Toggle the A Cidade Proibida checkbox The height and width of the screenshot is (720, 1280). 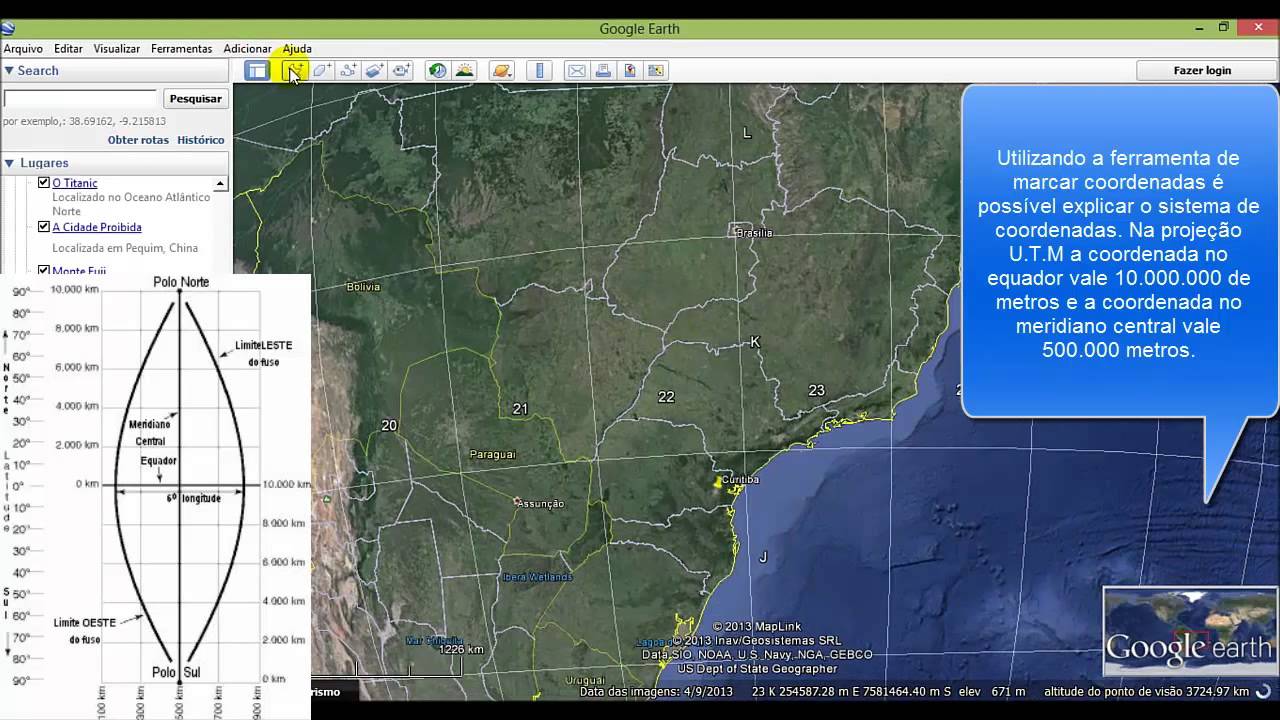(44, 227)
